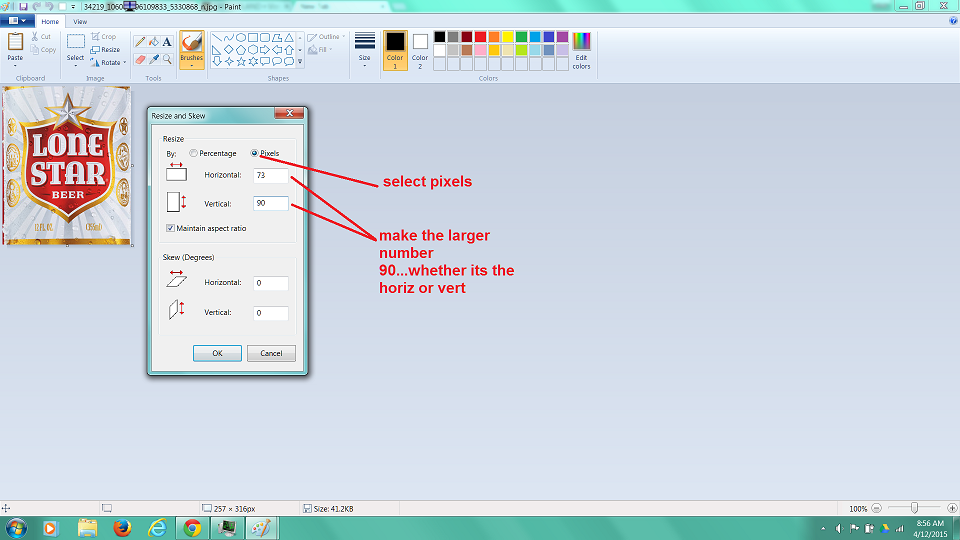This screenshot has width=960, height=540.
Task: Activate the Color picker eyedropper
Action: point(153,59)
